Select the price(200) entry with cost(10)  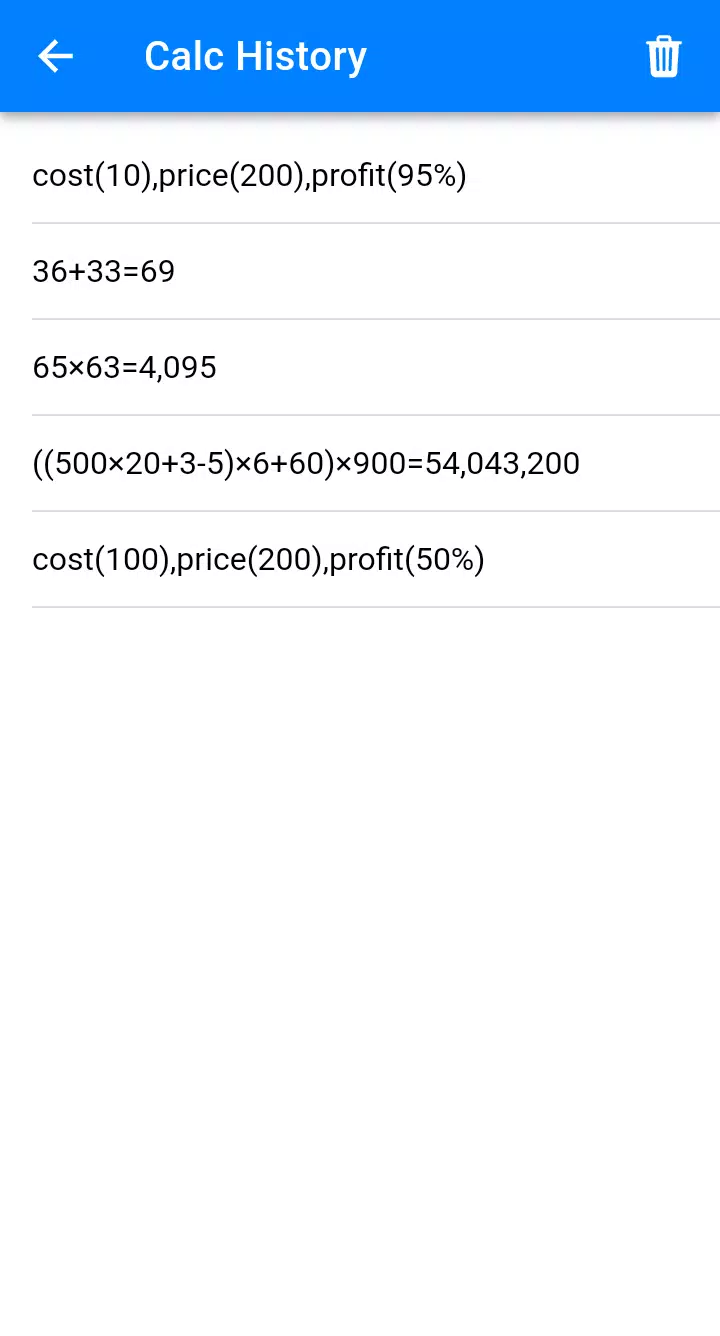(x=249, y=176)
